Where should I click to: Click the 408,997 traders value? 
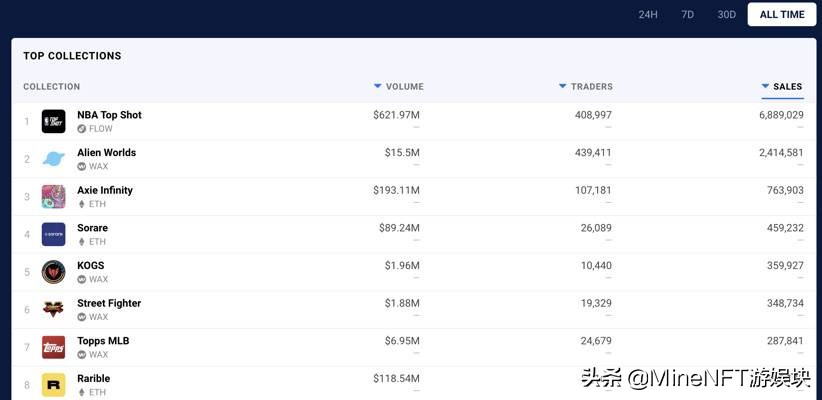(593, 115)
